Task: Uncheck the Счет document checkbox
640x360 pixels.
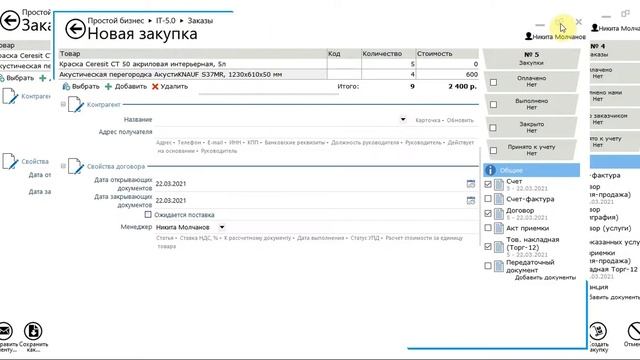Action: (x=488, y=184)
